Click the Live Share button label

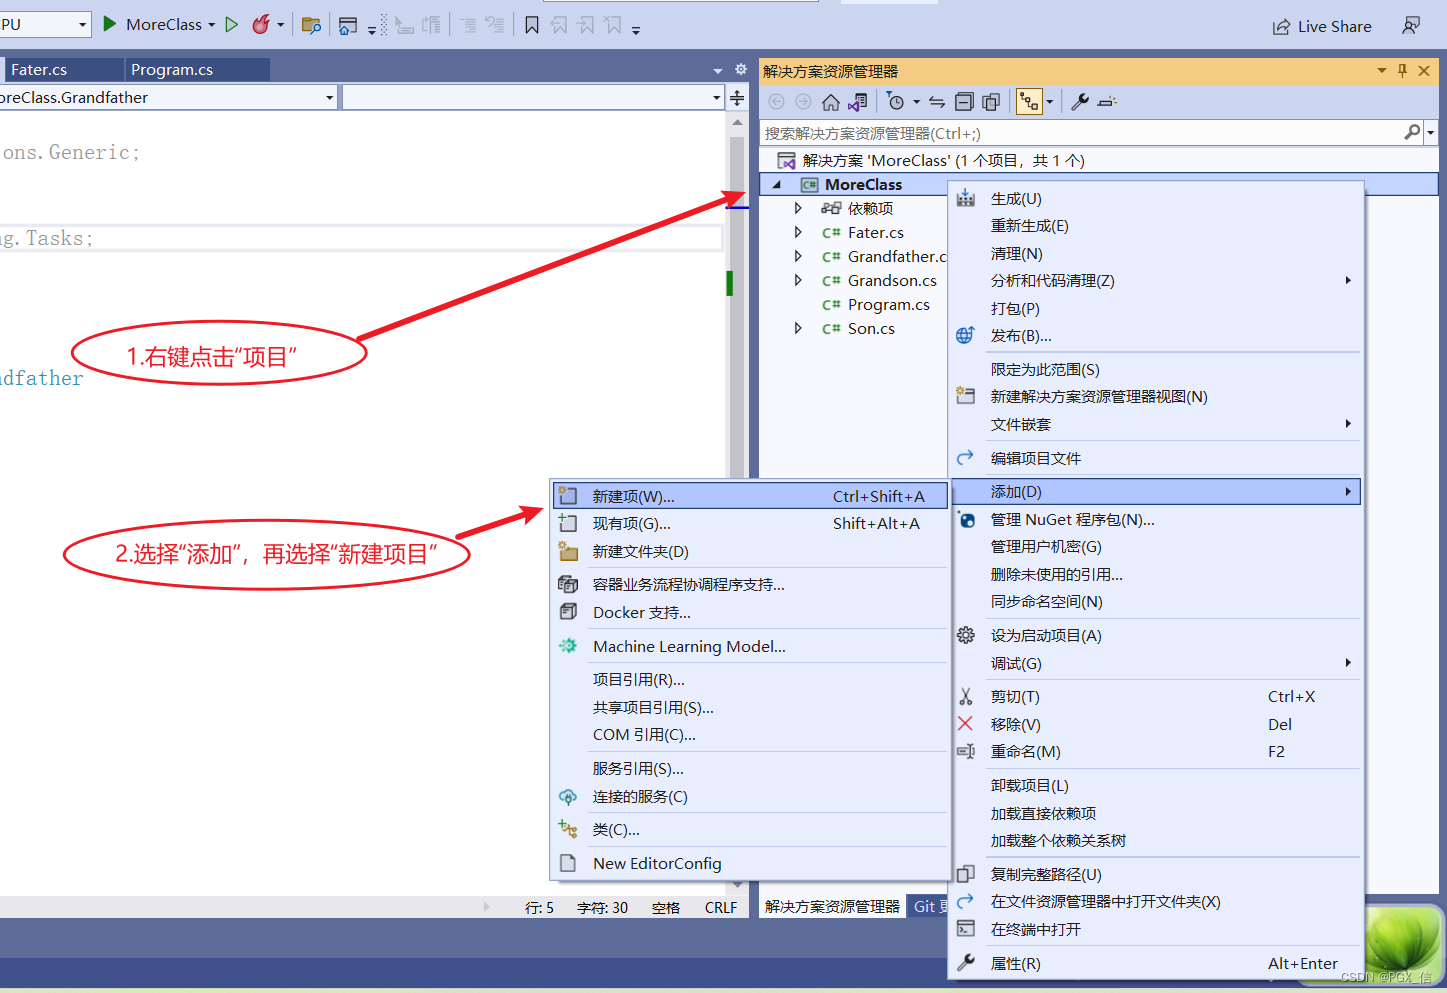pyautogui.click(x=1334, y=26)
